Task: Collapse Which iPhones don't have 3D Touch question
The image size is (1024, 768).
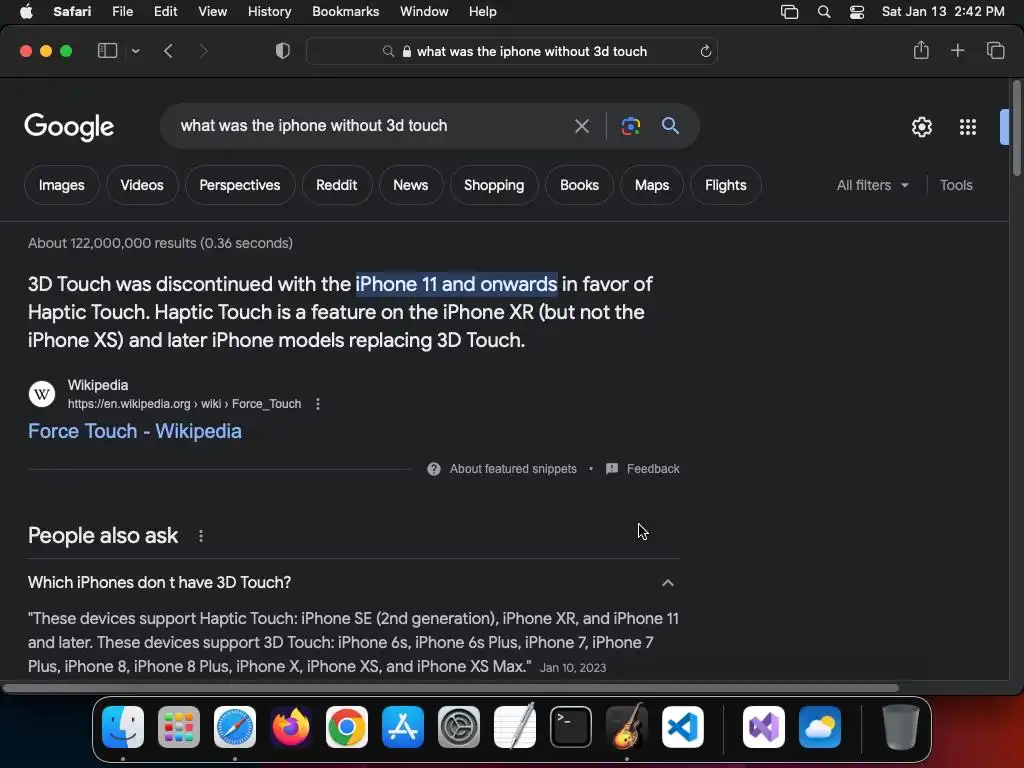Action: tap(667, 583)
